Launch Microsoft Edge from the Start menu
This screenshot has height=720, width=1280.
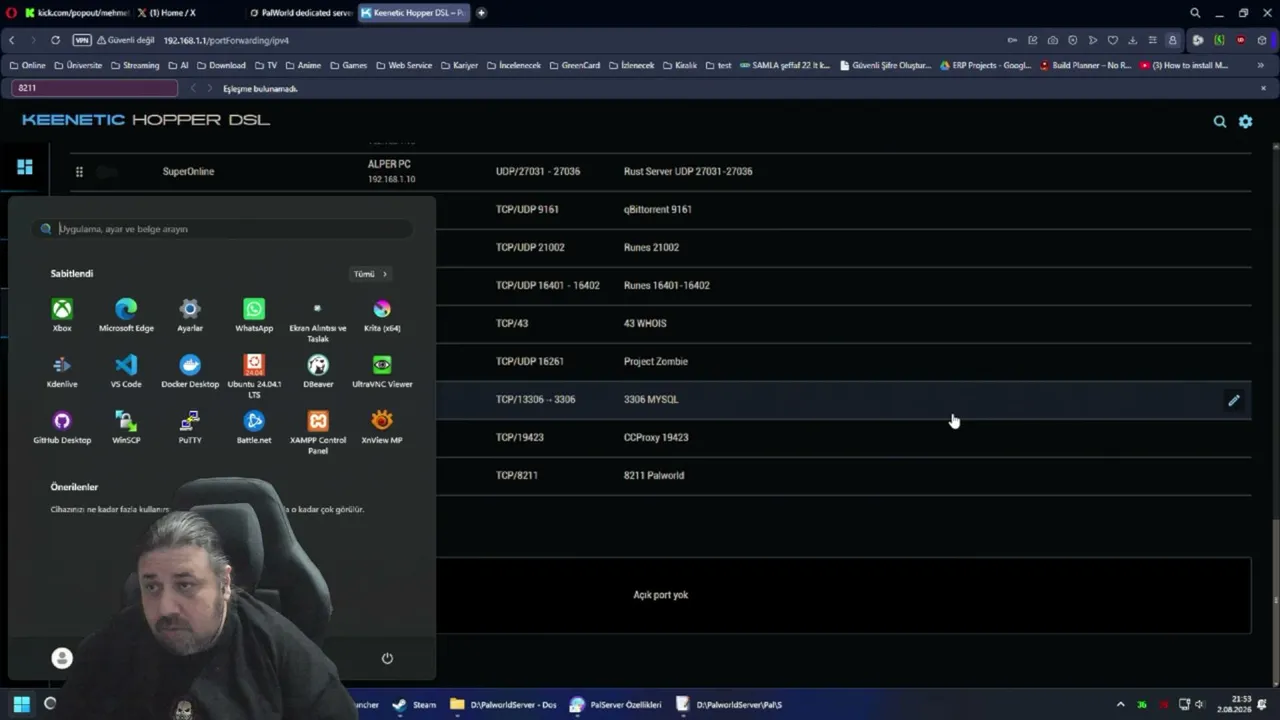126,314
